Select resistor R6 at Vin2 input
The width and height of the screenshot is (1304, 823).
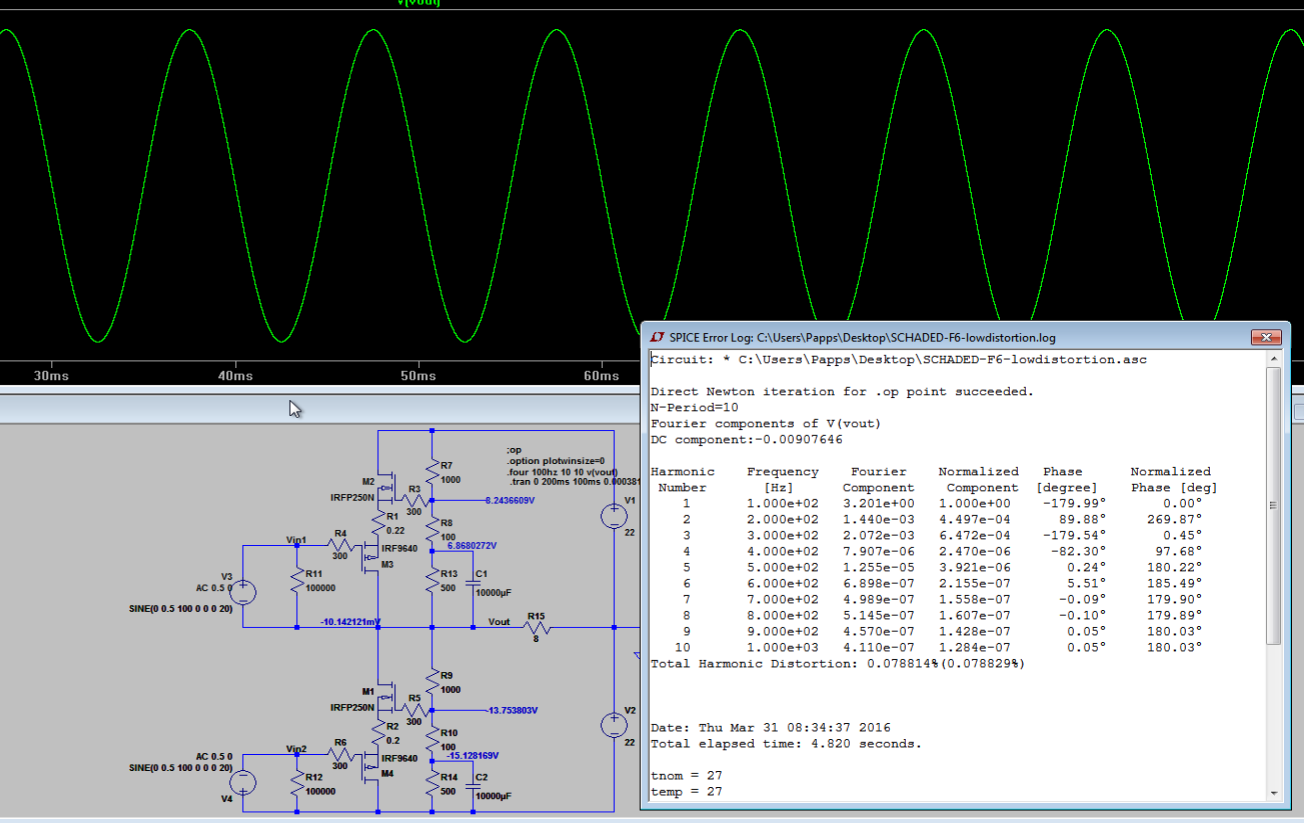[x=340, y=756]
